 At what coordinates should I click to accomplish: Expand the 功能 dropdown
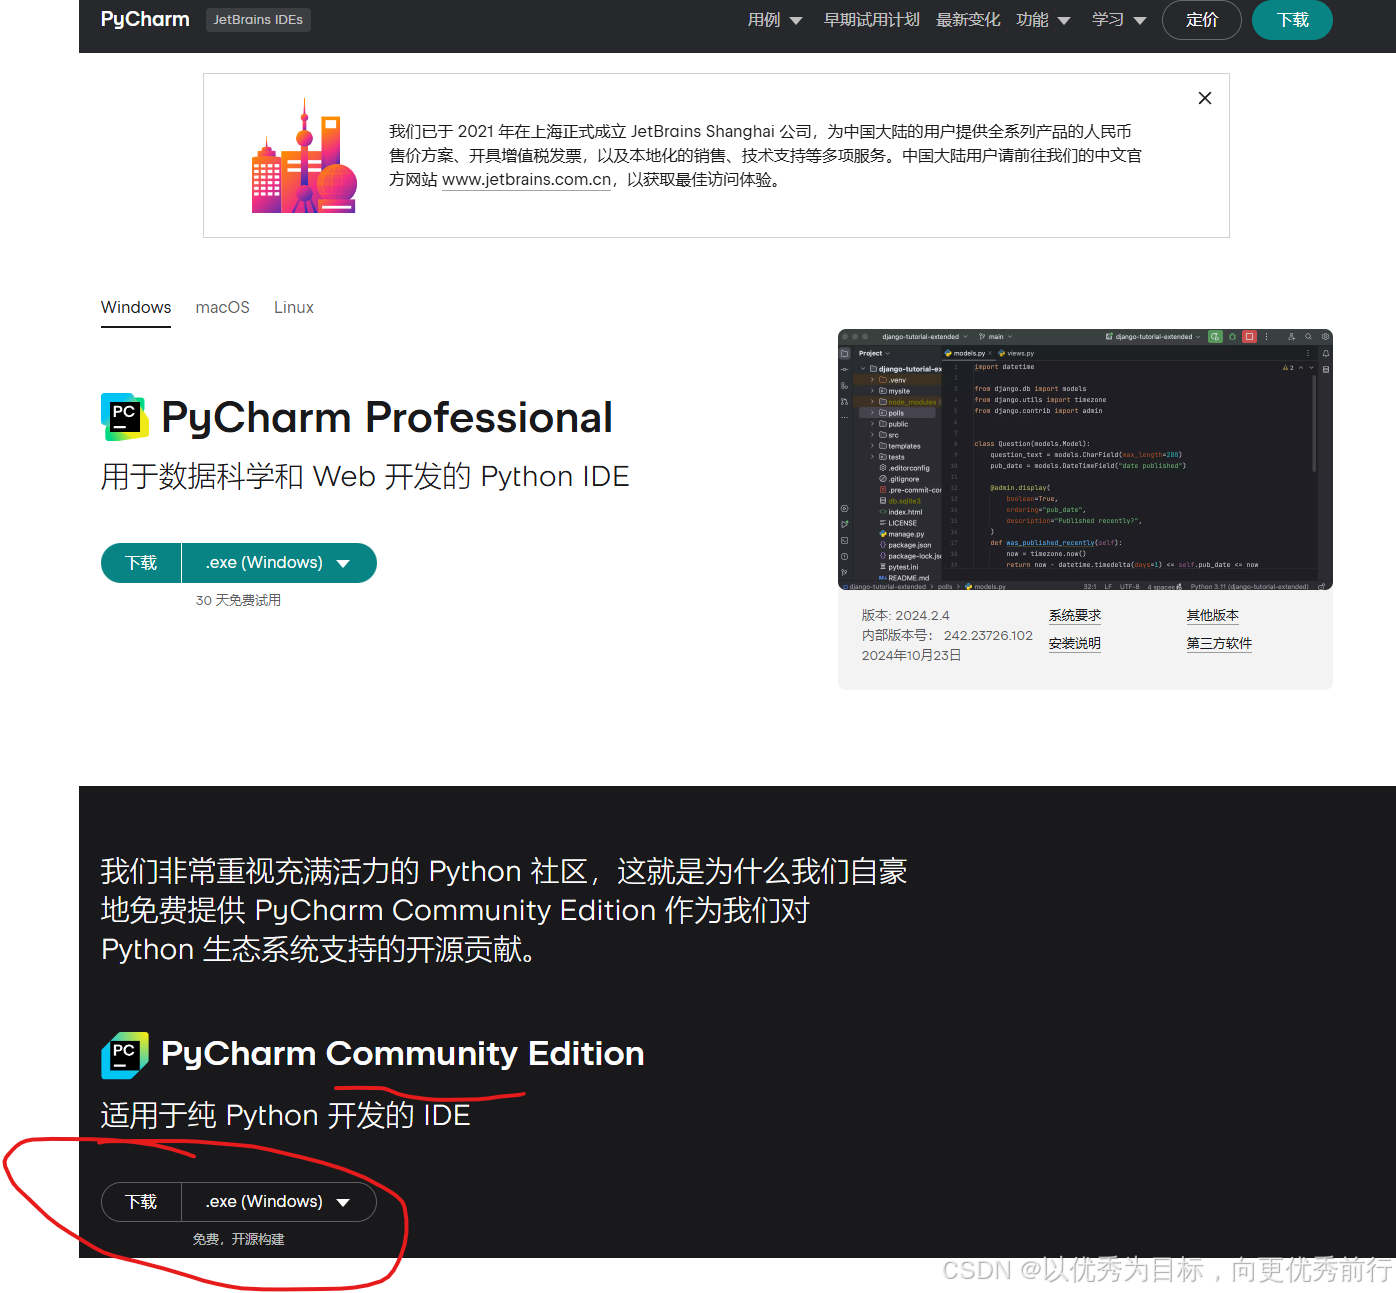(1043, 19)
